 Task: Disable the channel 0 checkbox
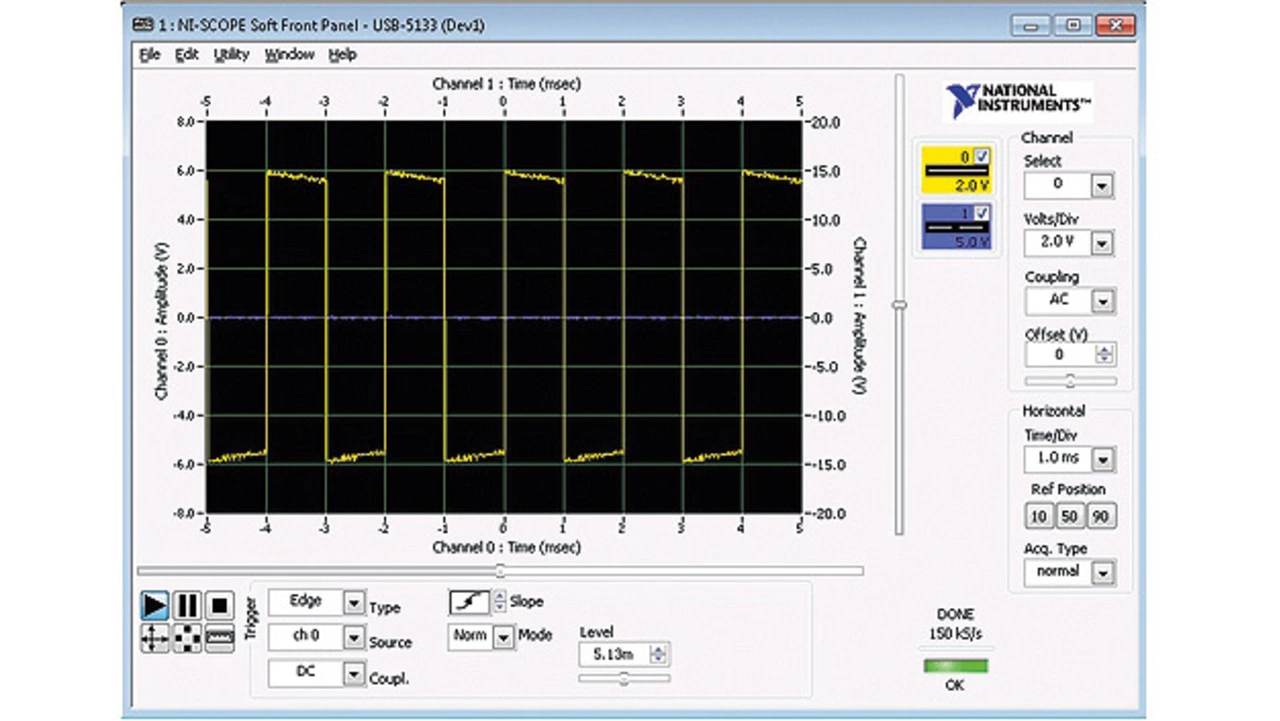pos(981,155)
